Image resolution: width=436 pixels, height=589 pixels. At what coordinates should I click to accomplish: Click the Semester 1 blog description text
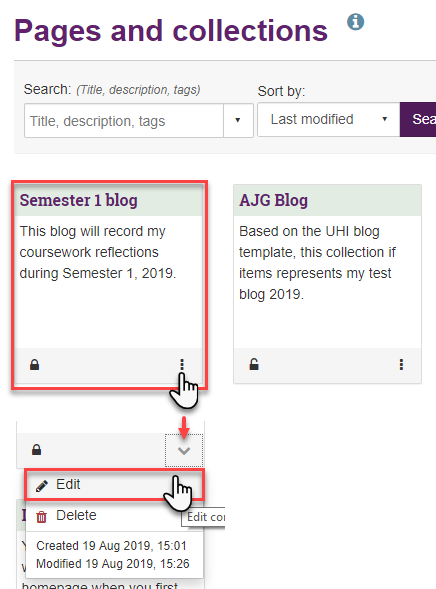point(98,252)
